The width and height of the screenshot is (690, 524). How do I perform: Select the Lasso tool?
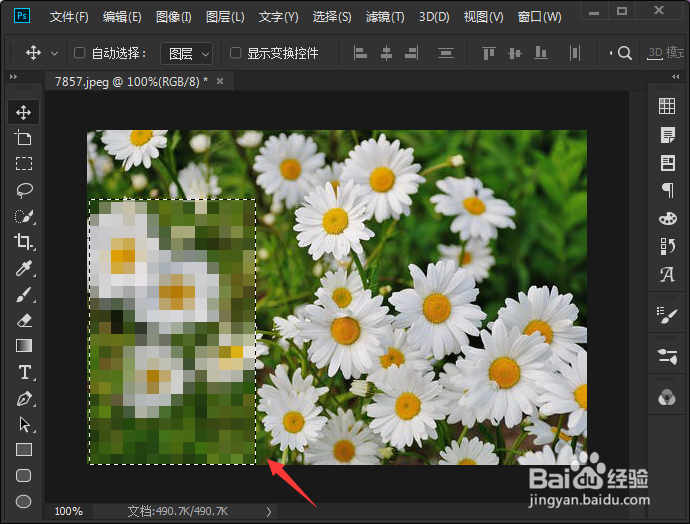pos(24,190)
